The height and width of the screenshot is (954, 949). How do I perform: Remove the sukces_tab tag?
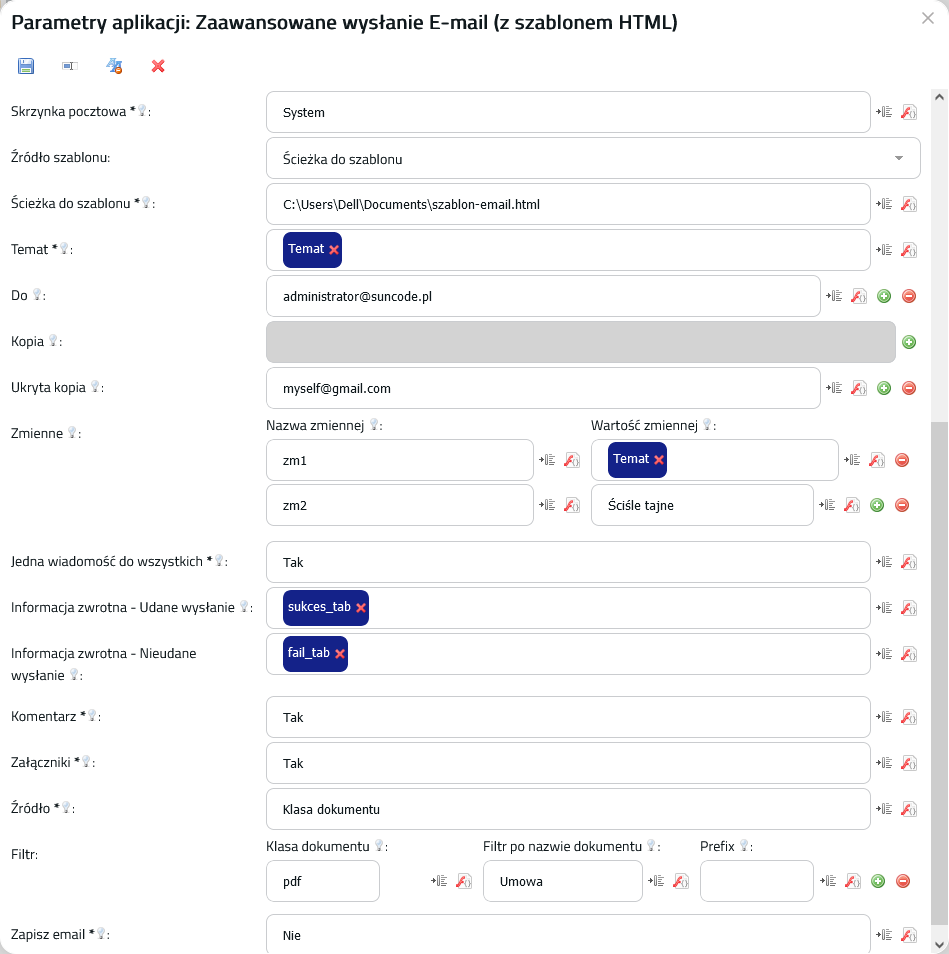point(361,608)
